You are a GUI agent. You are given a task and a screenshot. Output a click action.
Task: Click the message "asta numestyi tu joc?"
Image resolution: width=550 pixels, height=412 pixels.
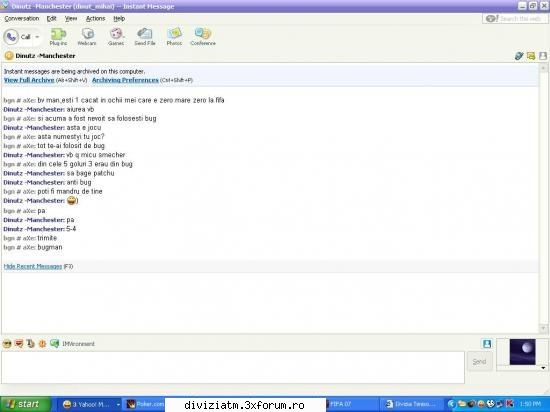tap(71, 137)
